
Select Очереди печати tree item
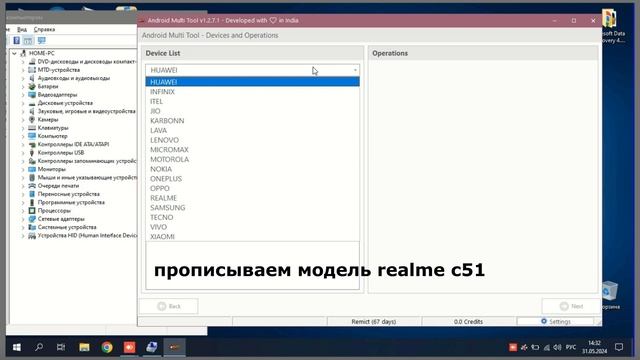point(58,186)
